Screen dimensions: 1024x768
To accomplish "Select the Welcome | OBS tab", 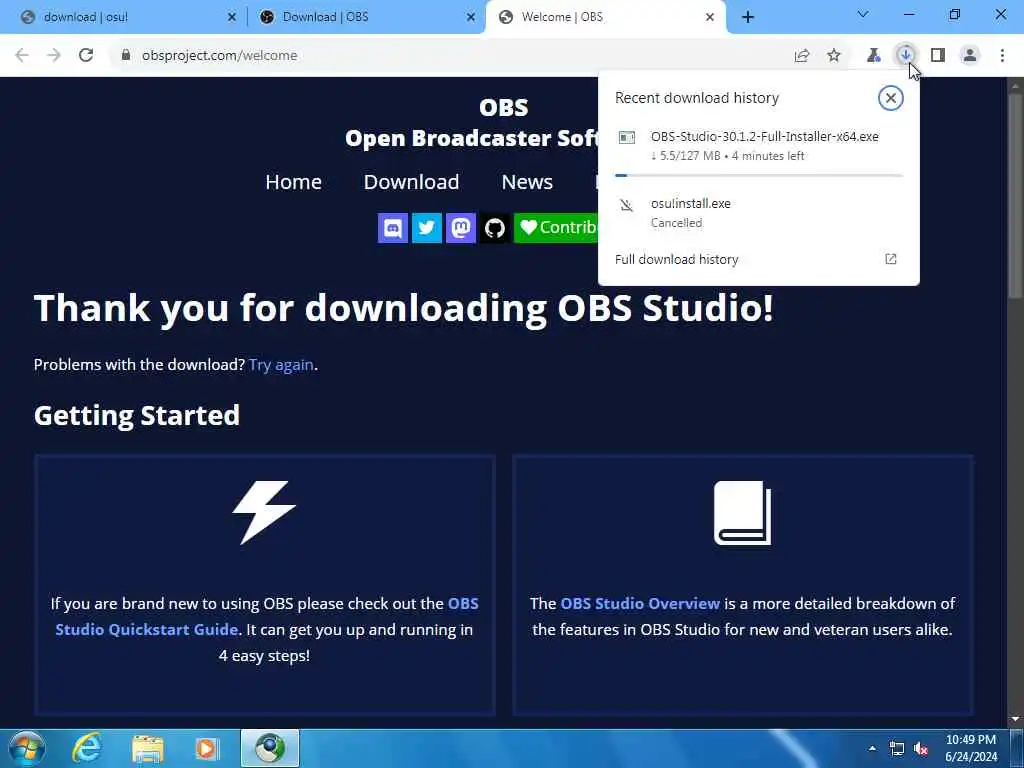I will pyautogui.click(x=606, y=17).
